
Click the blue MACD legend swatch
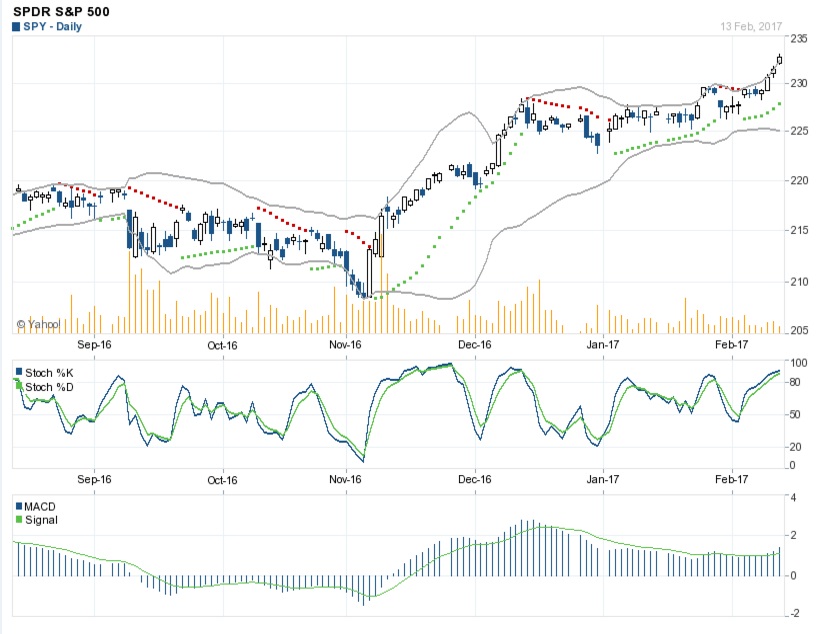pyautogui.click(x=19, y=506)
